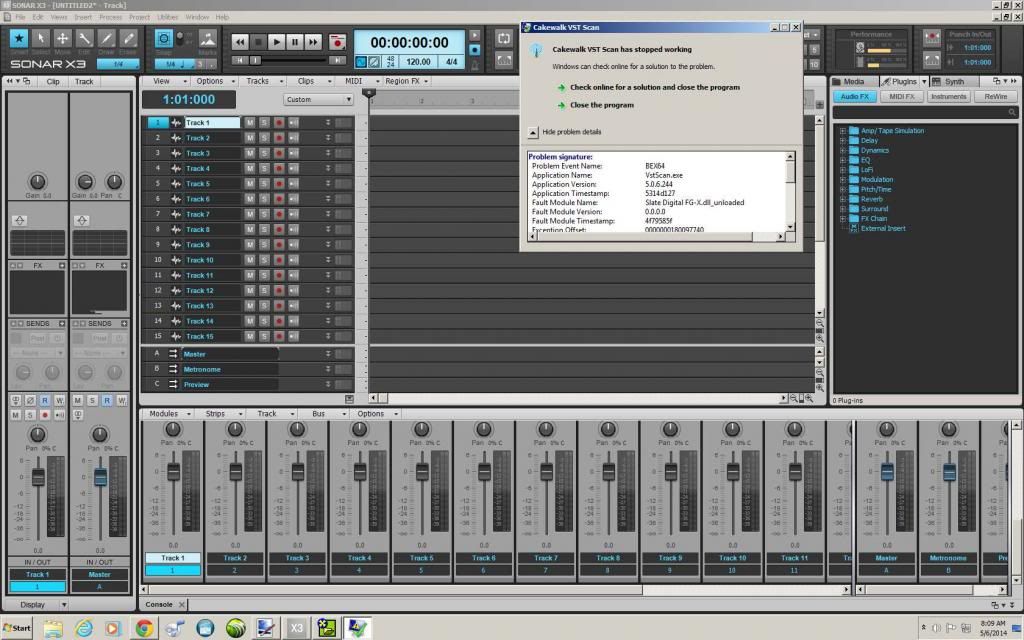Click the transport Record button
Image resolution: width=1024 pixels, height=640 pixels.
tap(338, 42)
